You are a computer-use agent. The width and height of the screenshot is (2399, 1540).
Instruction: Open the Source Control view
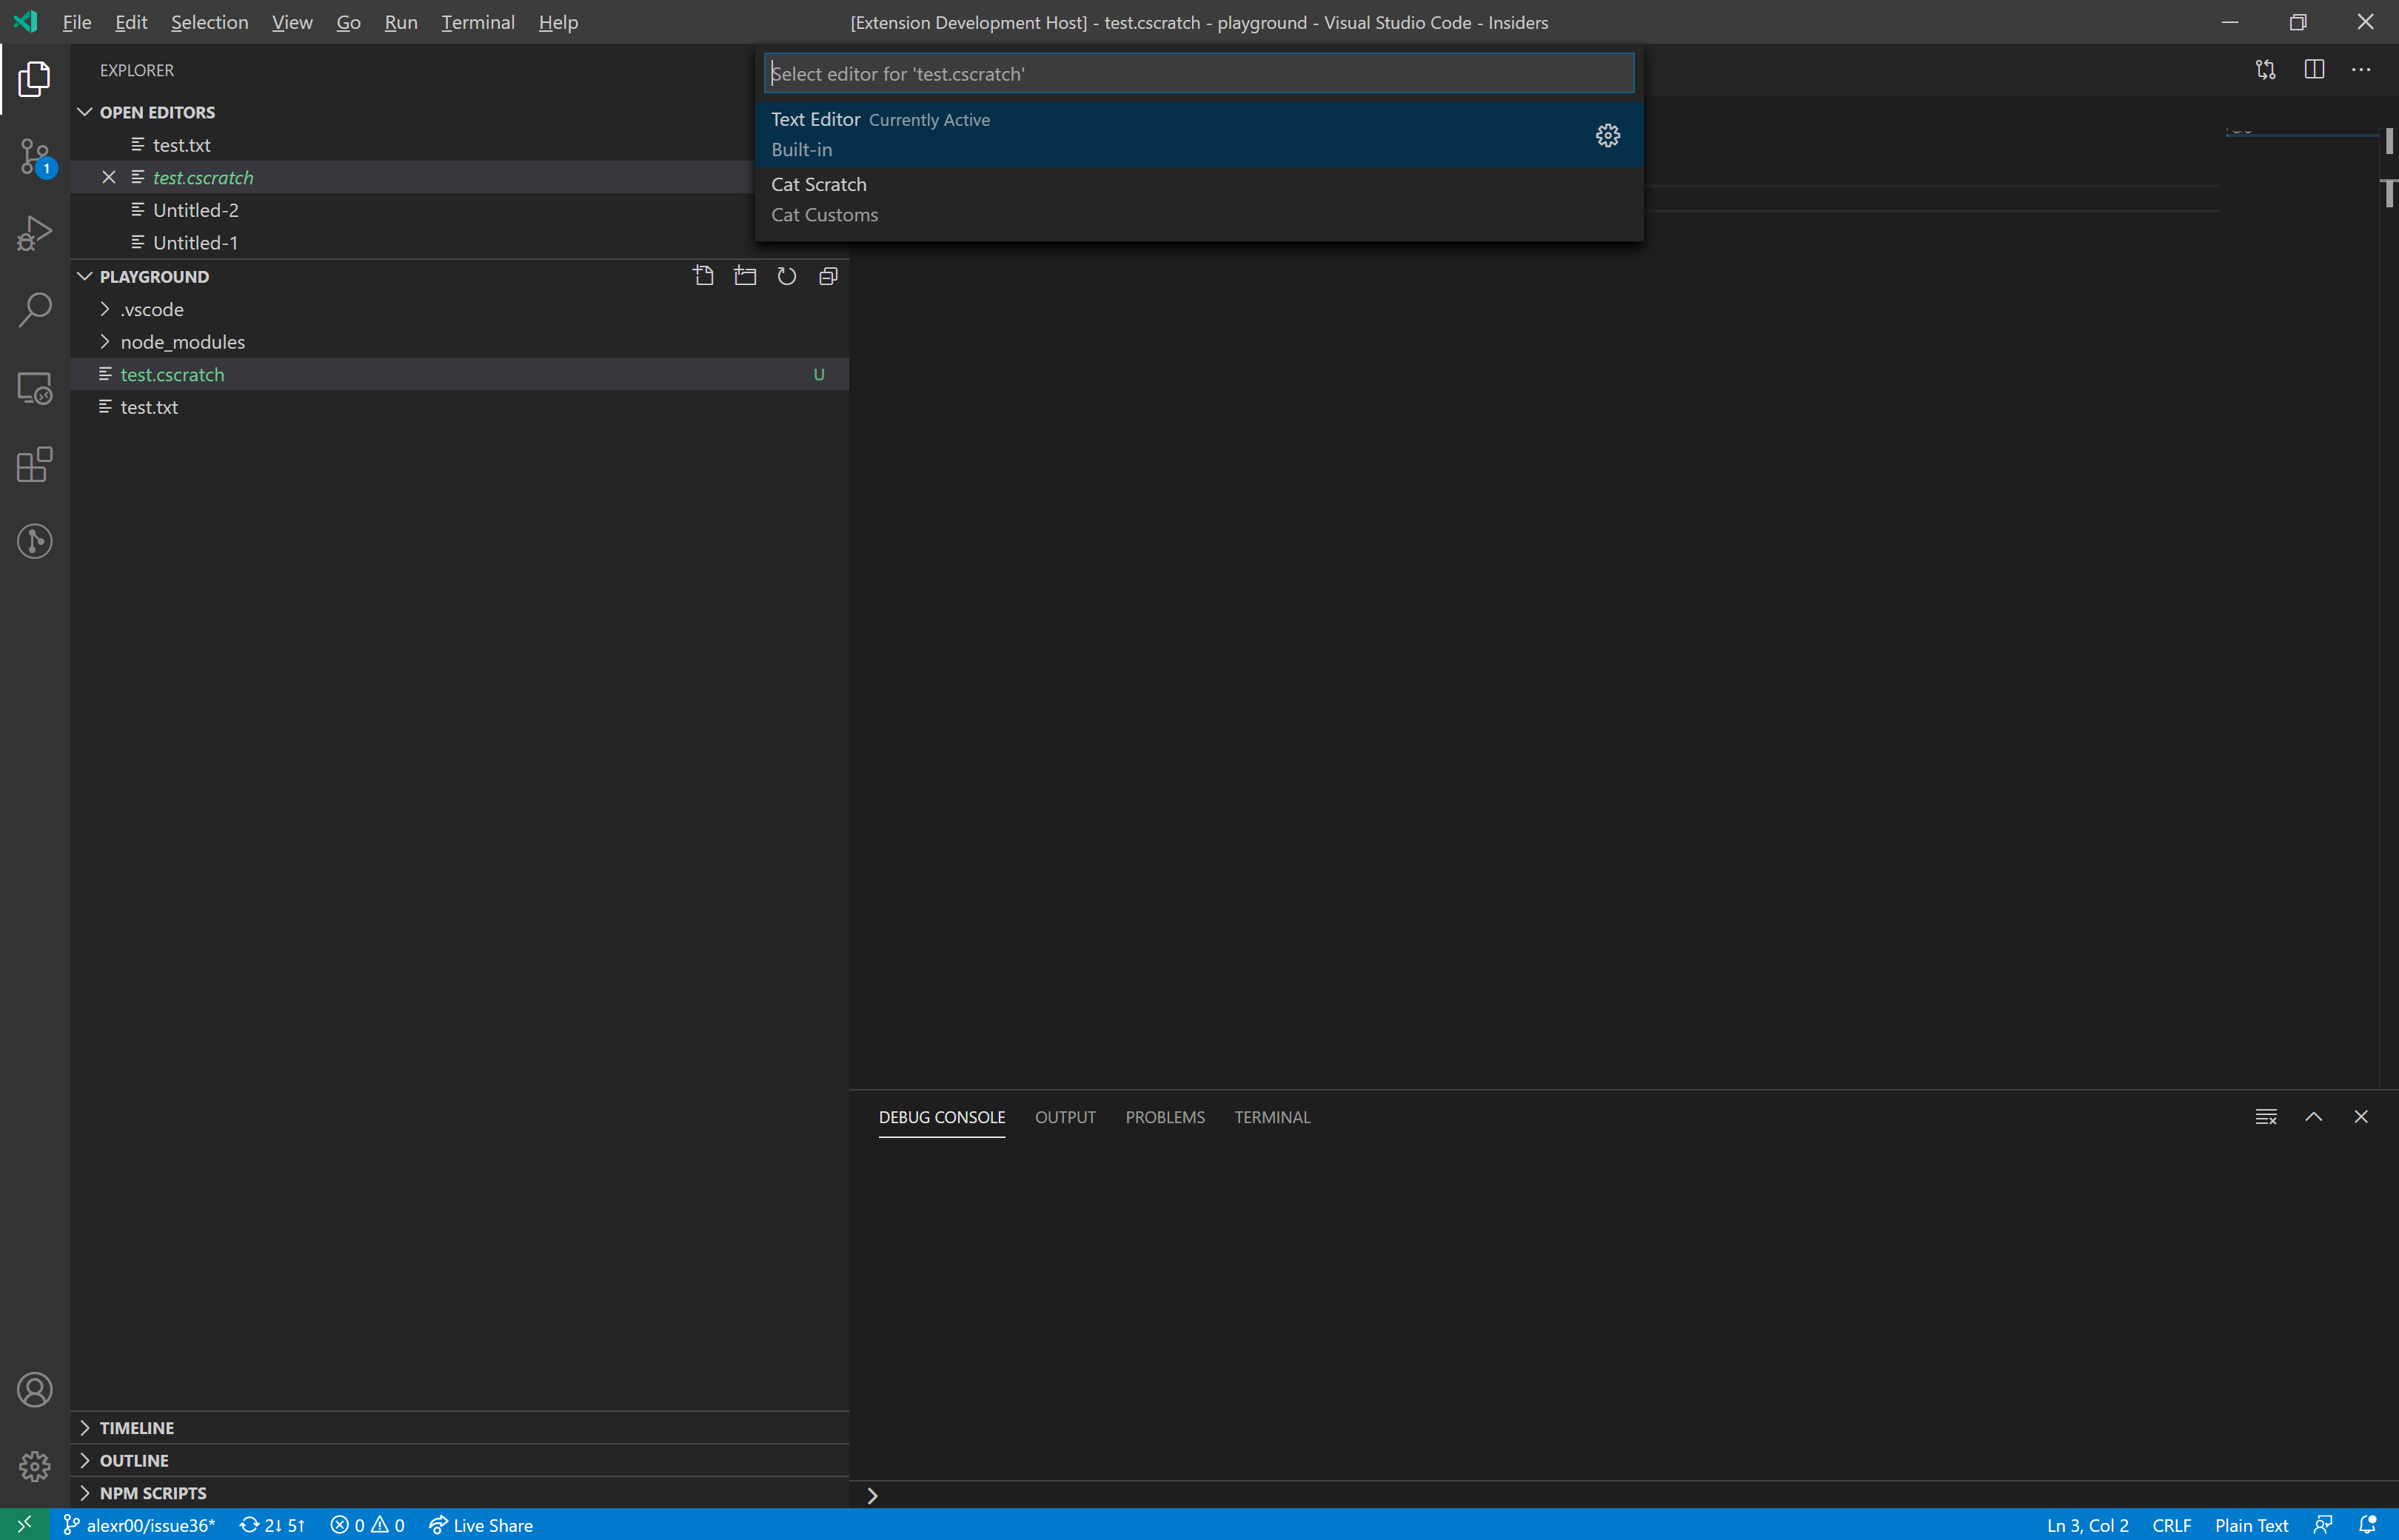click(34, 156)
